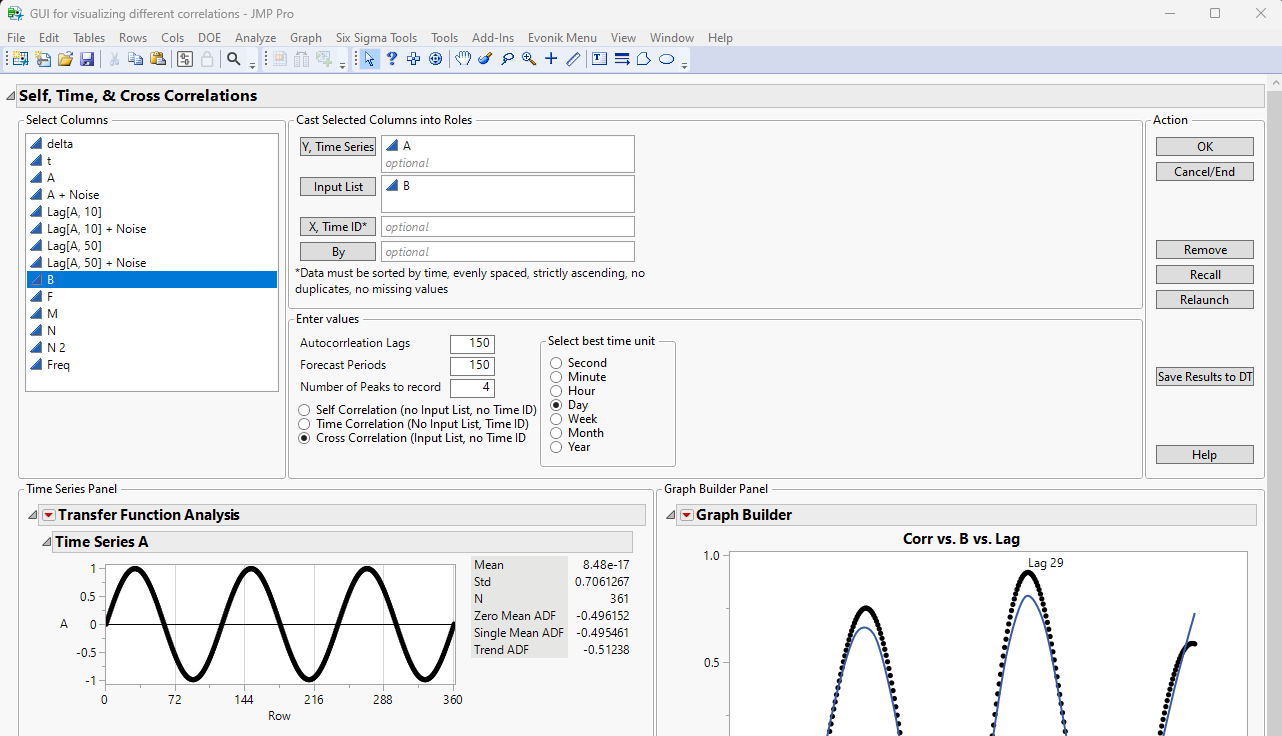Open the Annotate text tool
The height and width of the screenshot is (736, 1282).
[597, 58]
